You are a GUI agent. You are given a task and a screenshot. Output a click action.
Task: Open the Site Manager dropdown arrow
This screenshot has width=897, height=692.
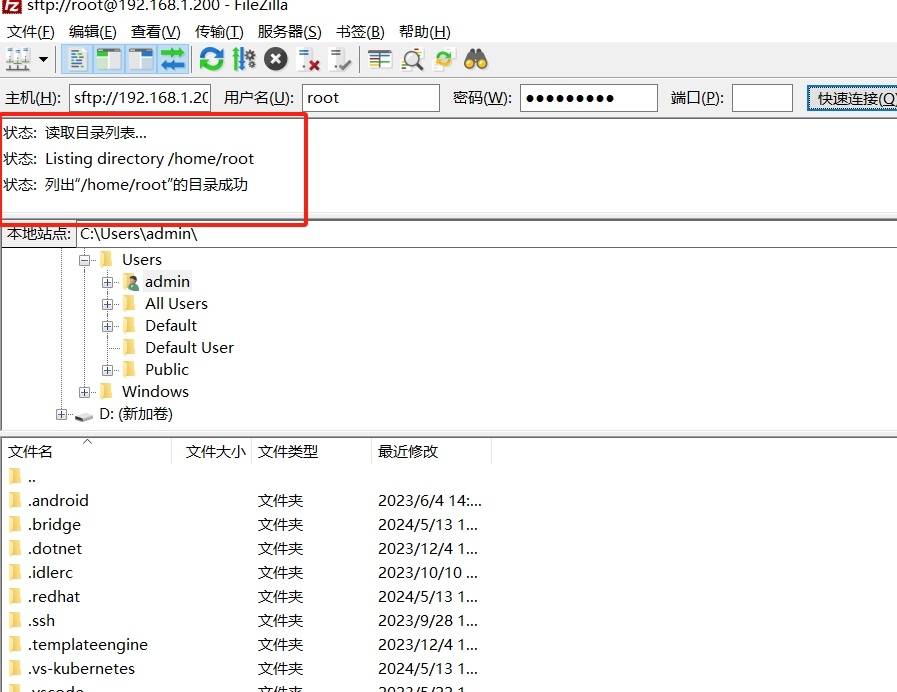coord(44,60)
